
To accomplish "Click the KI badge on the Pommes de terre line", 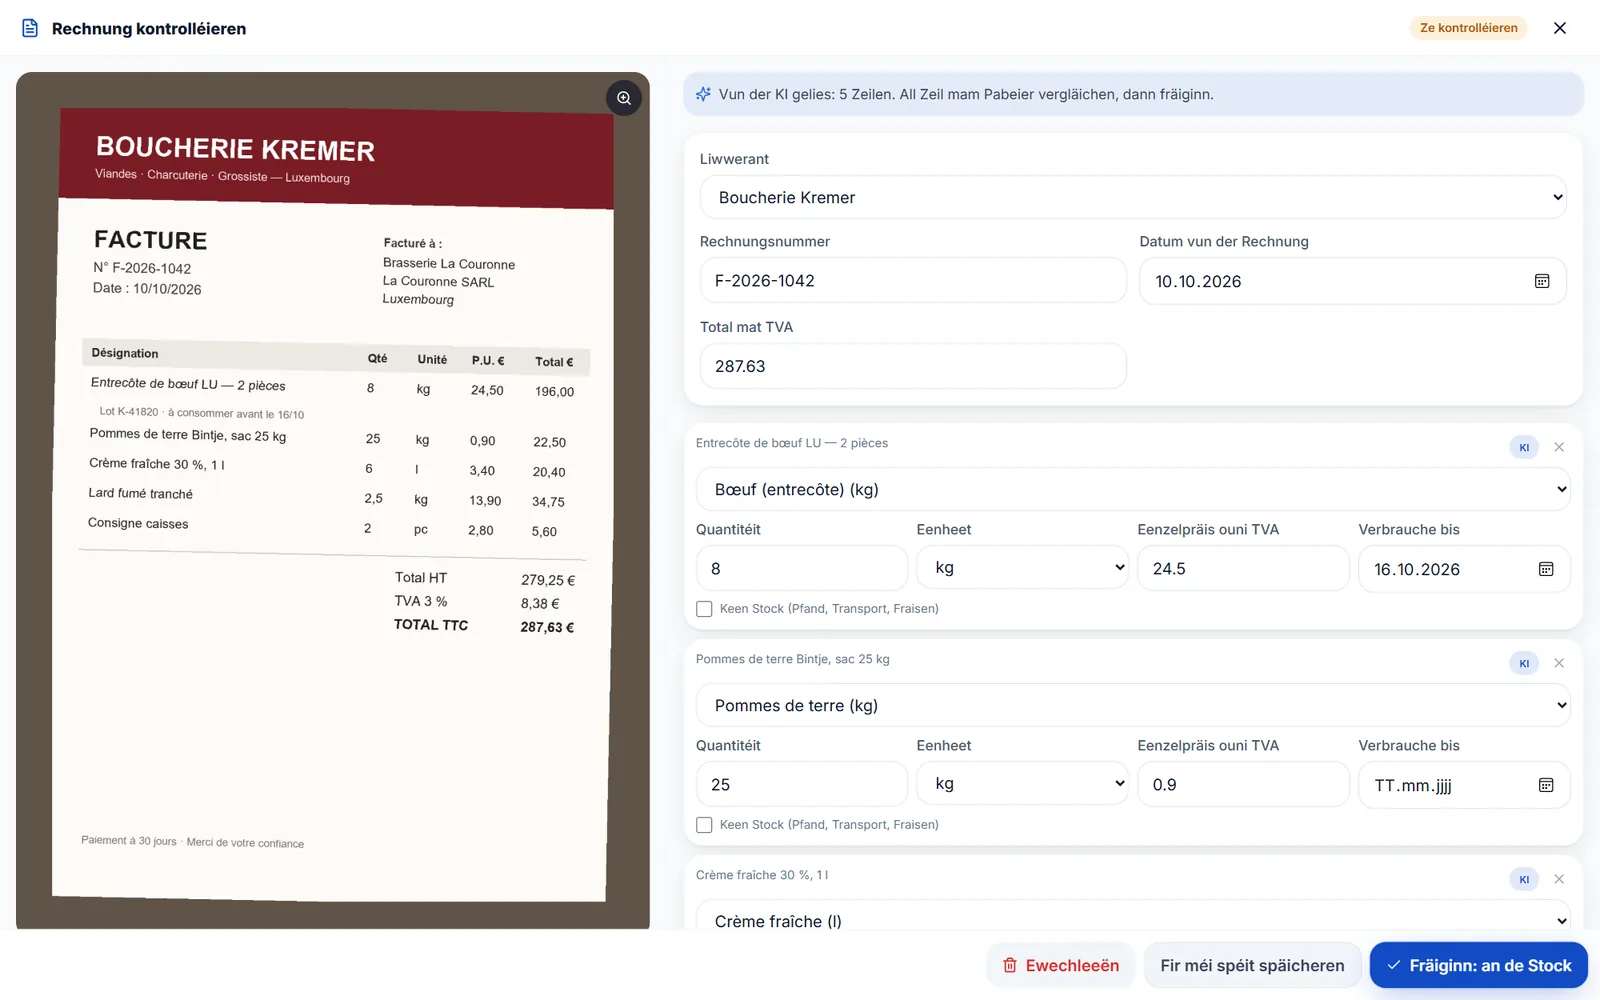I will tap(1524, 663).
